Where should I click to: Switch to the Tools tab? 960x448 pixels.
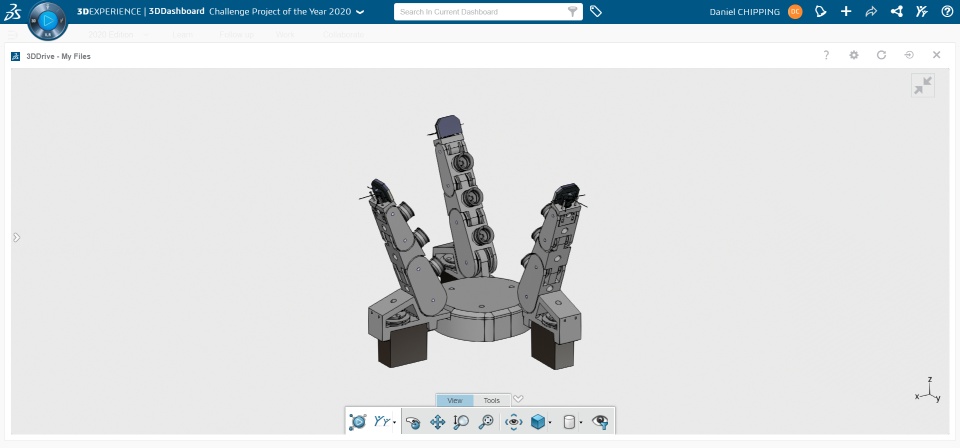click(x=492, y=400)
